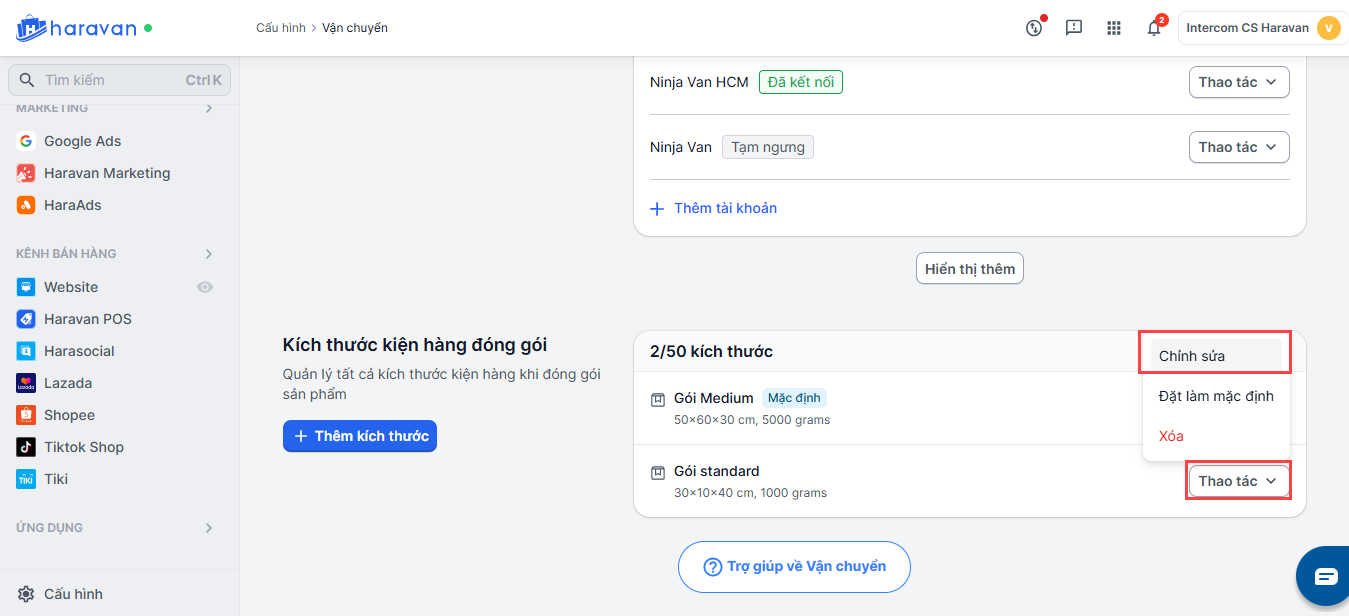Open the Tiktok Shop sales channel
The width and height of the screenshot is (1349, 616).
tap(83, 447)
